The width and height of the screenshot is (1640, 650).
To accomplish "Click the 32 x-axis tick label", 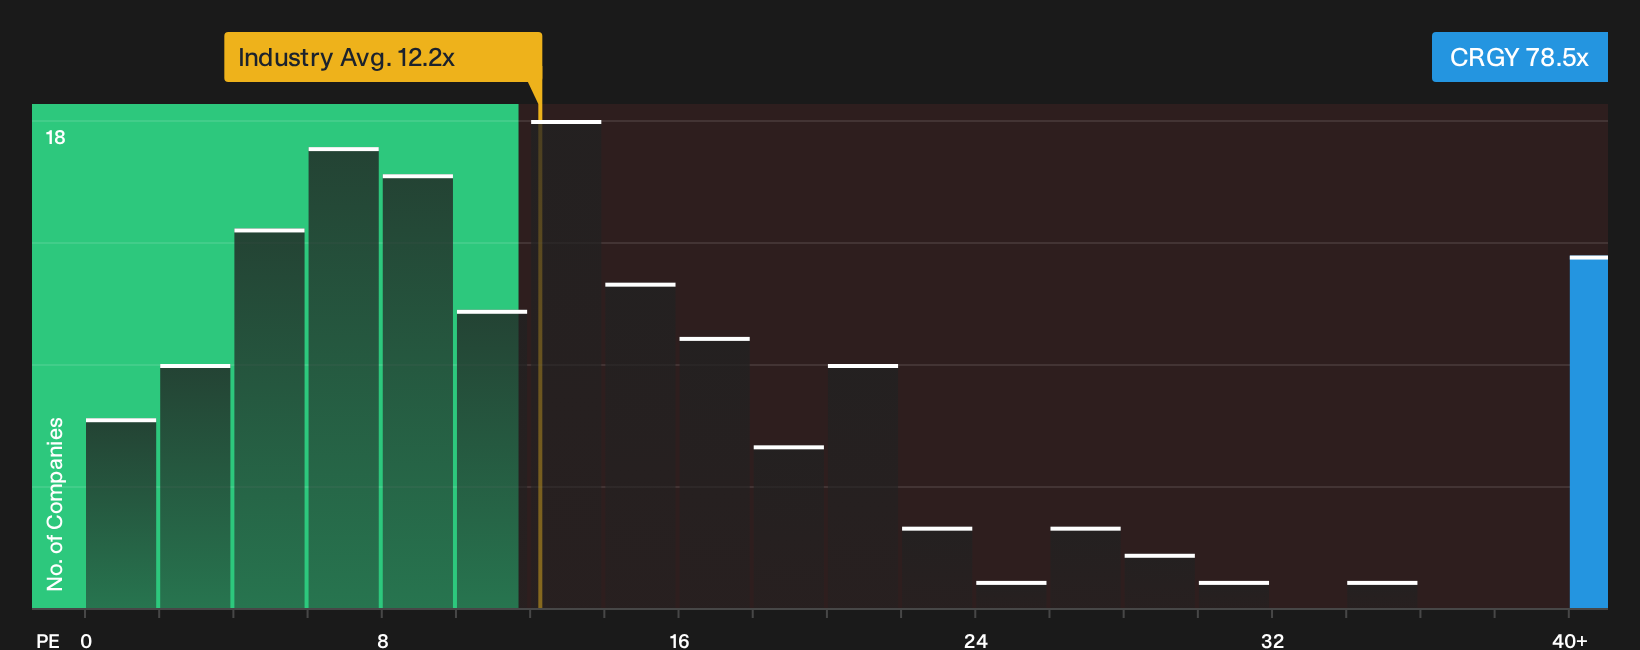I will [1272, 641].
